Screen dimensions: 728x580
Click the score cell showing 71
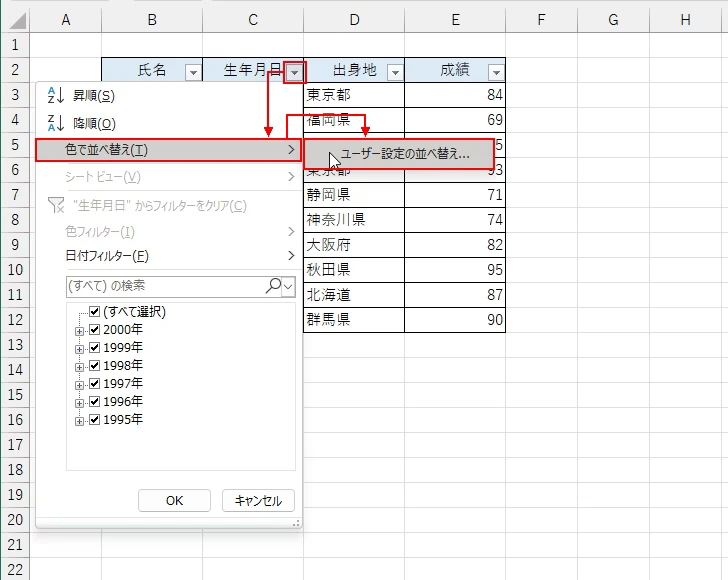[x=455, y=195]
